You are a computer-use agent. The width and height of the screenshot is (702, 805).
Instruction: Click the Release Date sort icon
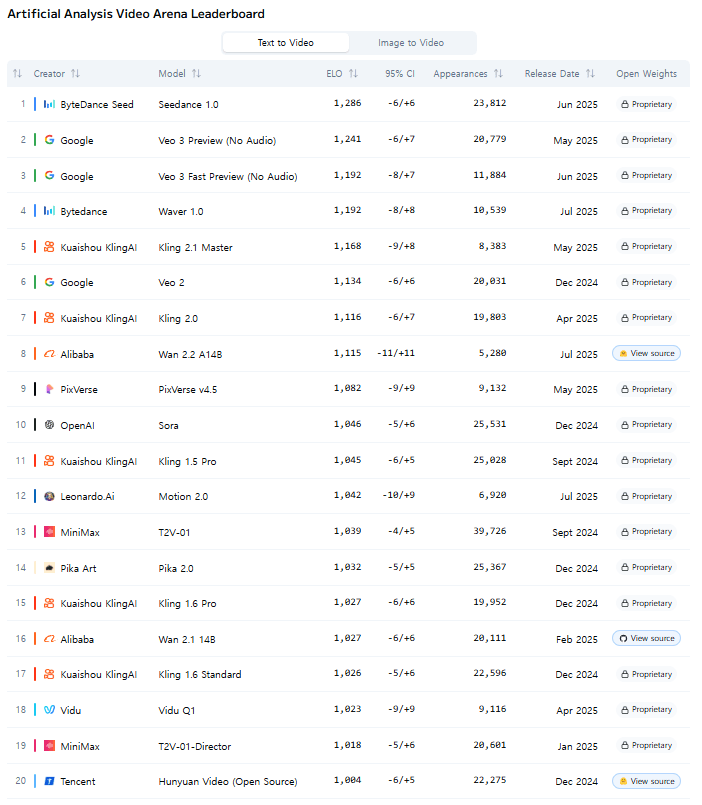point(590,74)
